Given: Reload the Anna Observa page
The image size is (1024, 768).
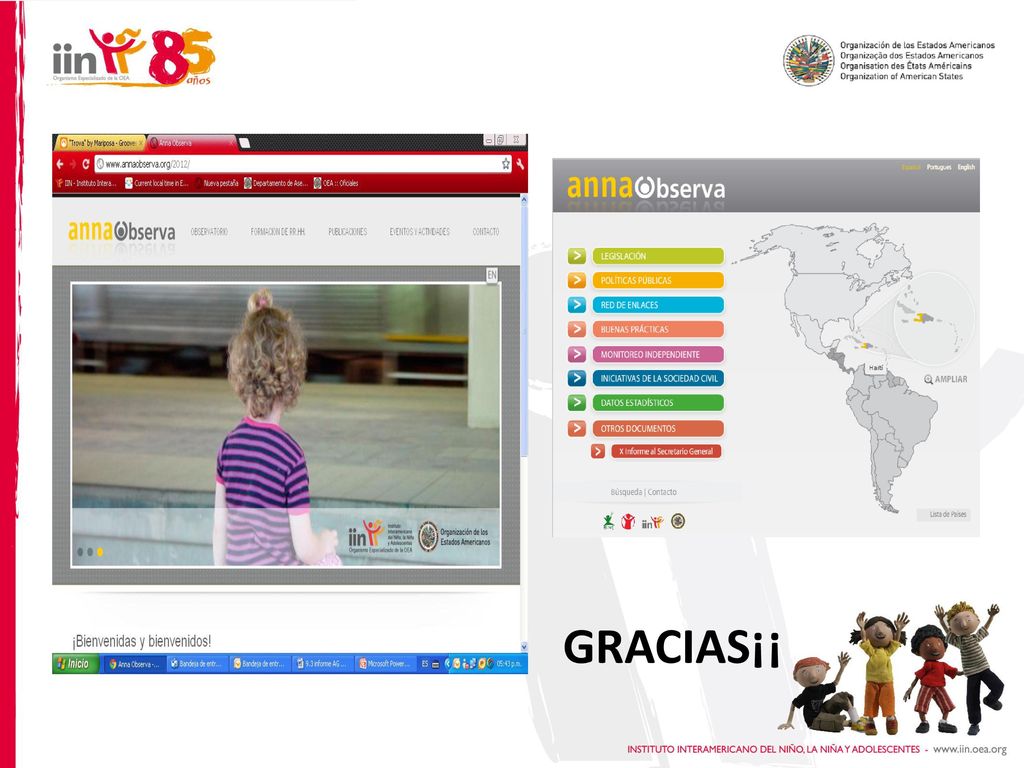Looking at the screenshot, I should (85, 165).
